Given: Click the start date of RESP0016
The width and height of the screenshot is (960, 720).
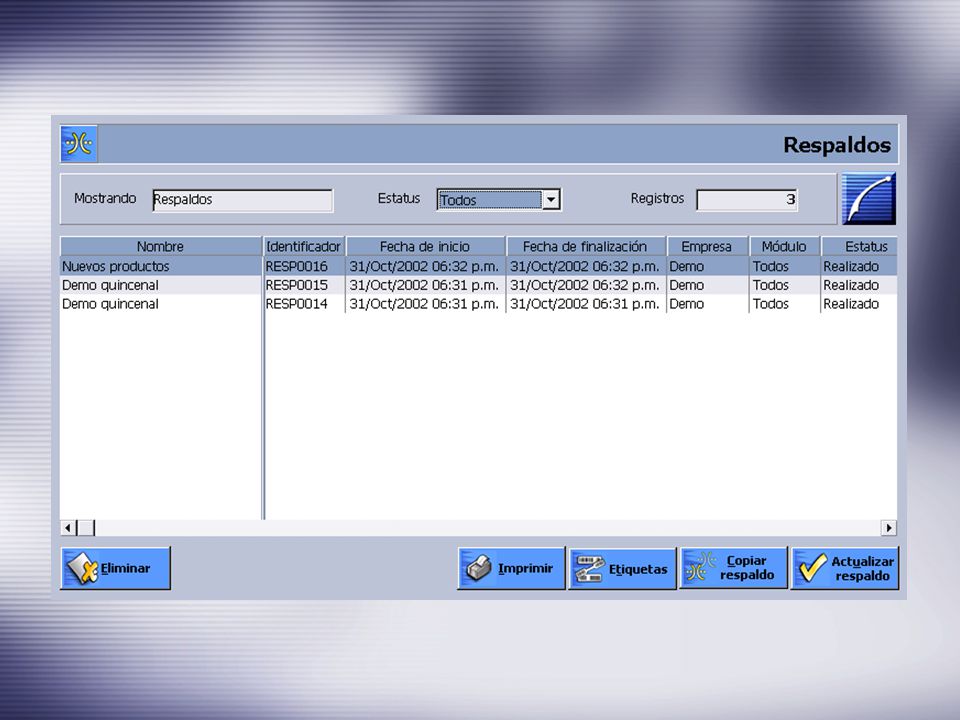Looking at the screenshot, I should point(425,266).
